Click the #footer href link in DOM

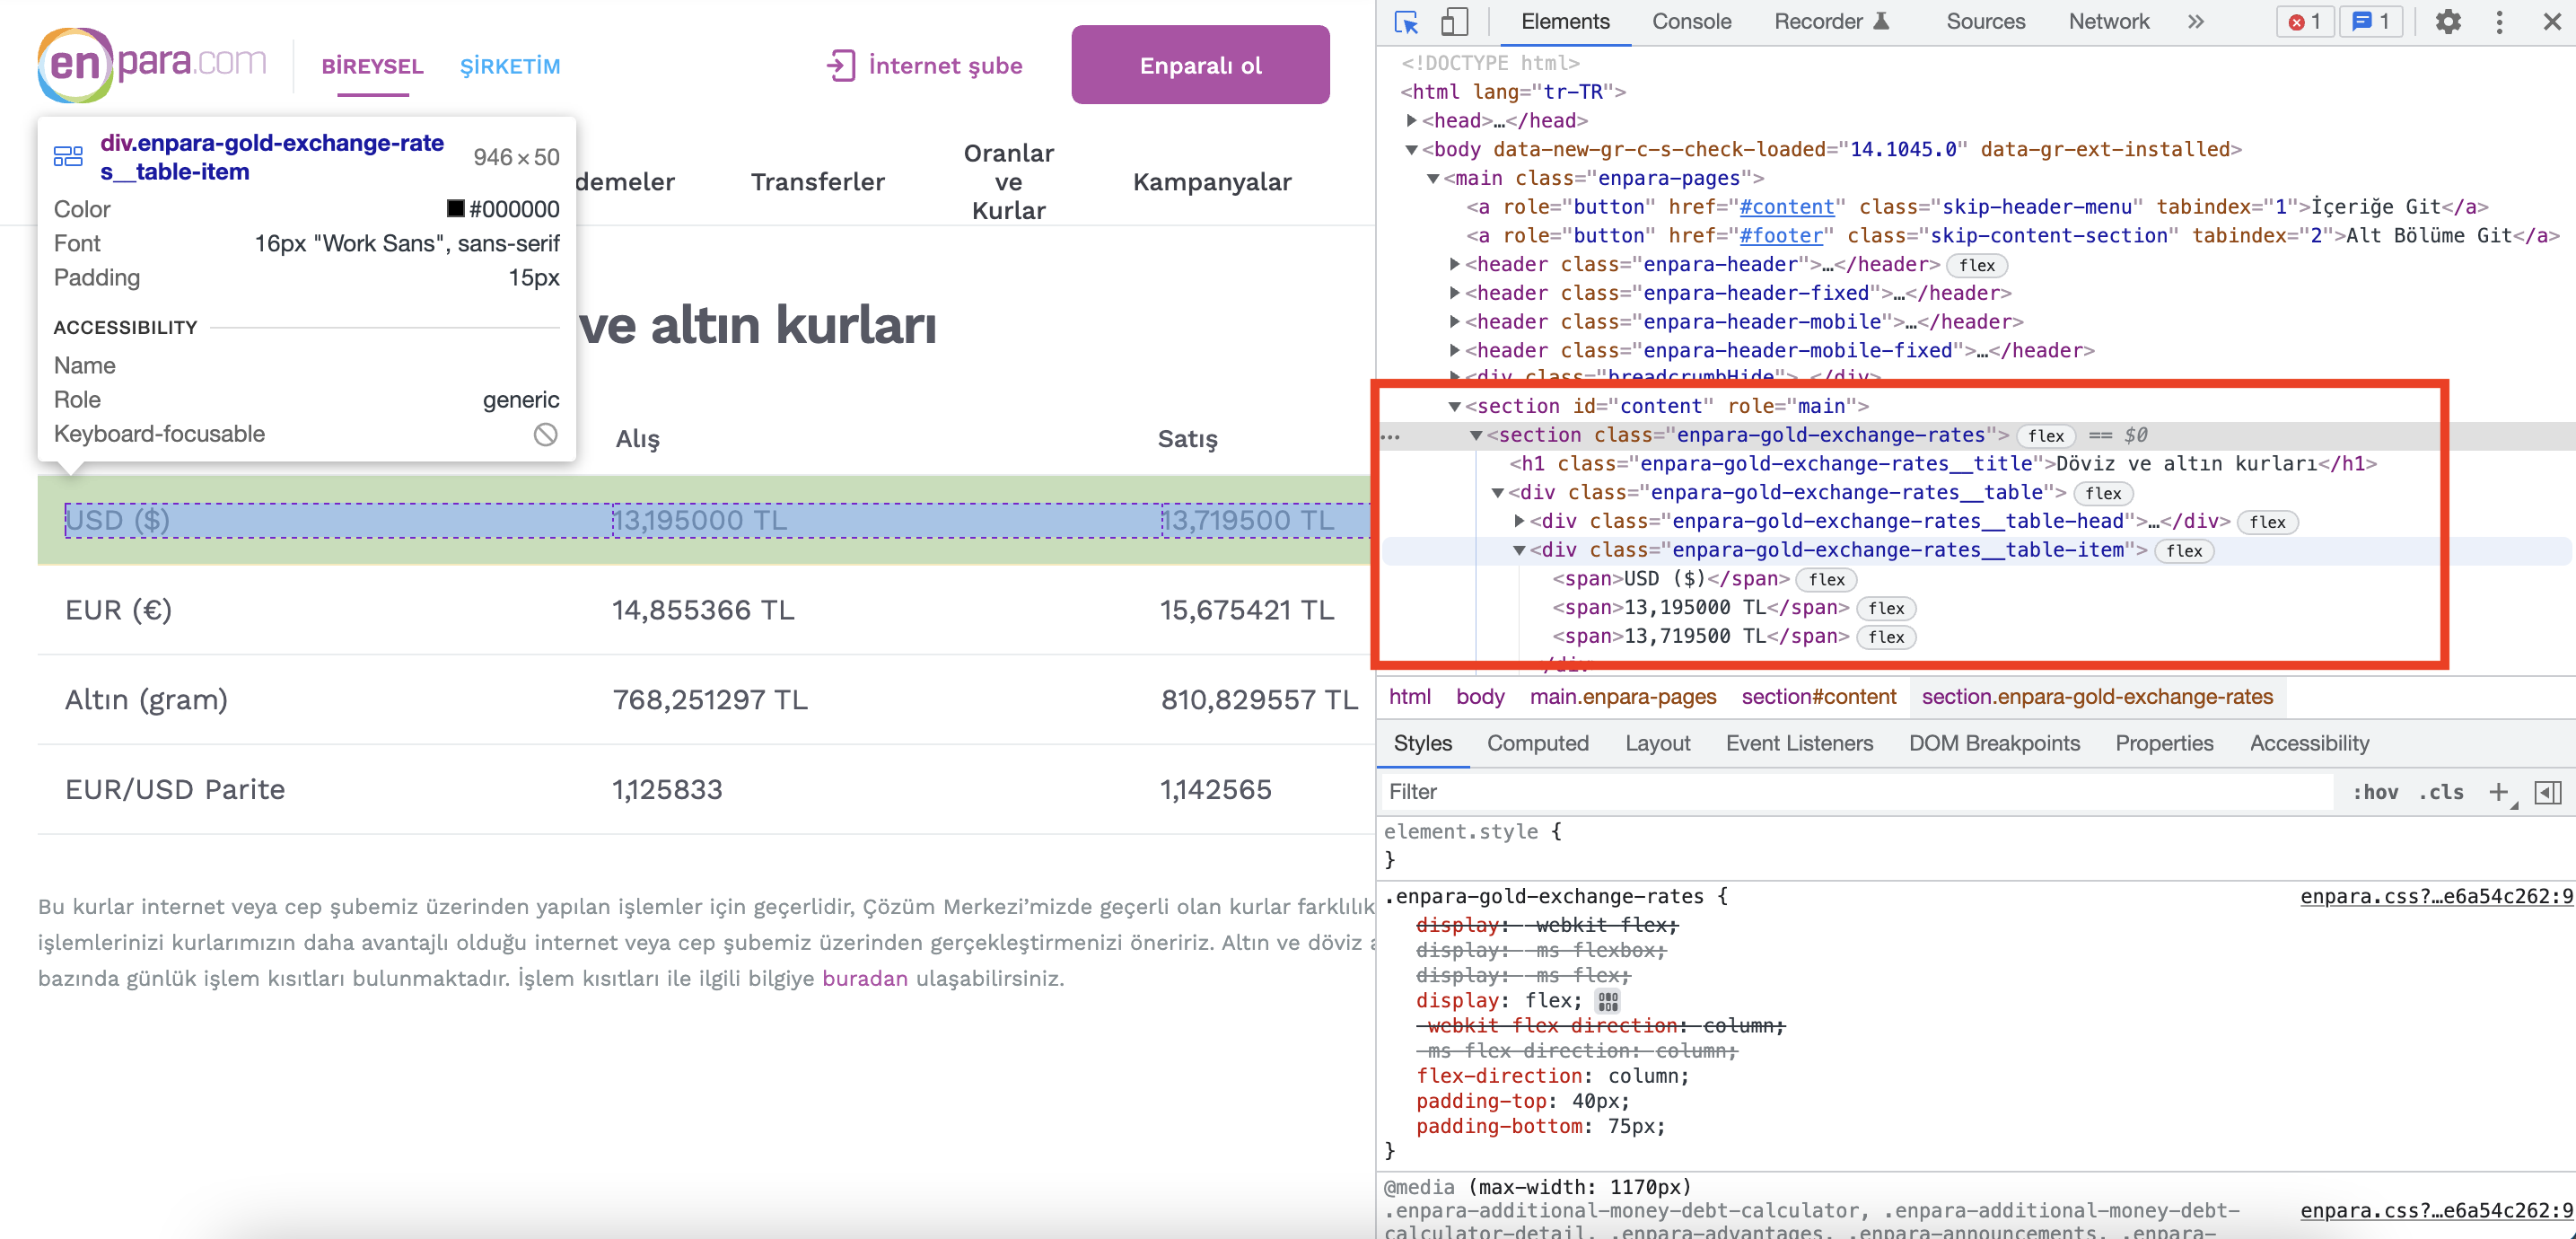[x=1780, y=236]
